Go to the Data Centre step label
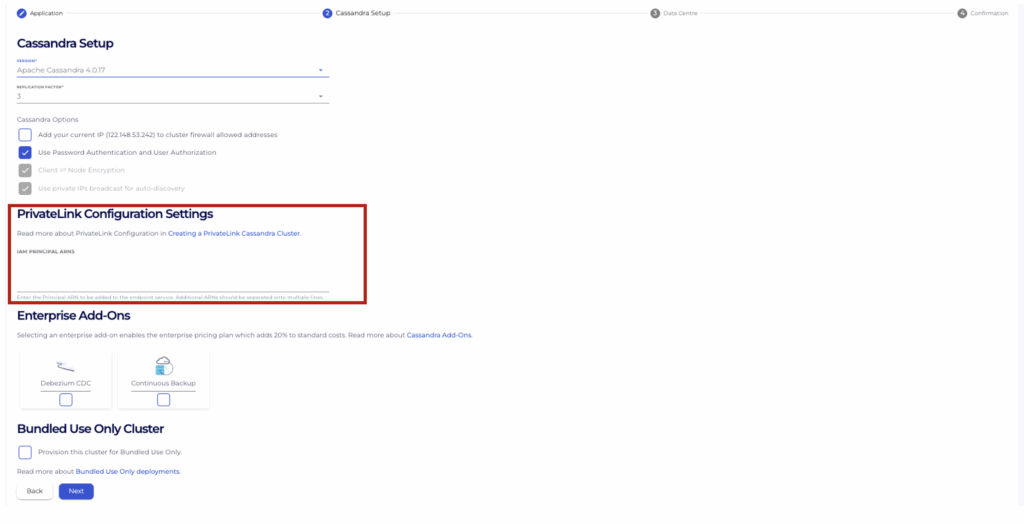Viewport: 1024px width, 524px height. click(x=680, y=13)
